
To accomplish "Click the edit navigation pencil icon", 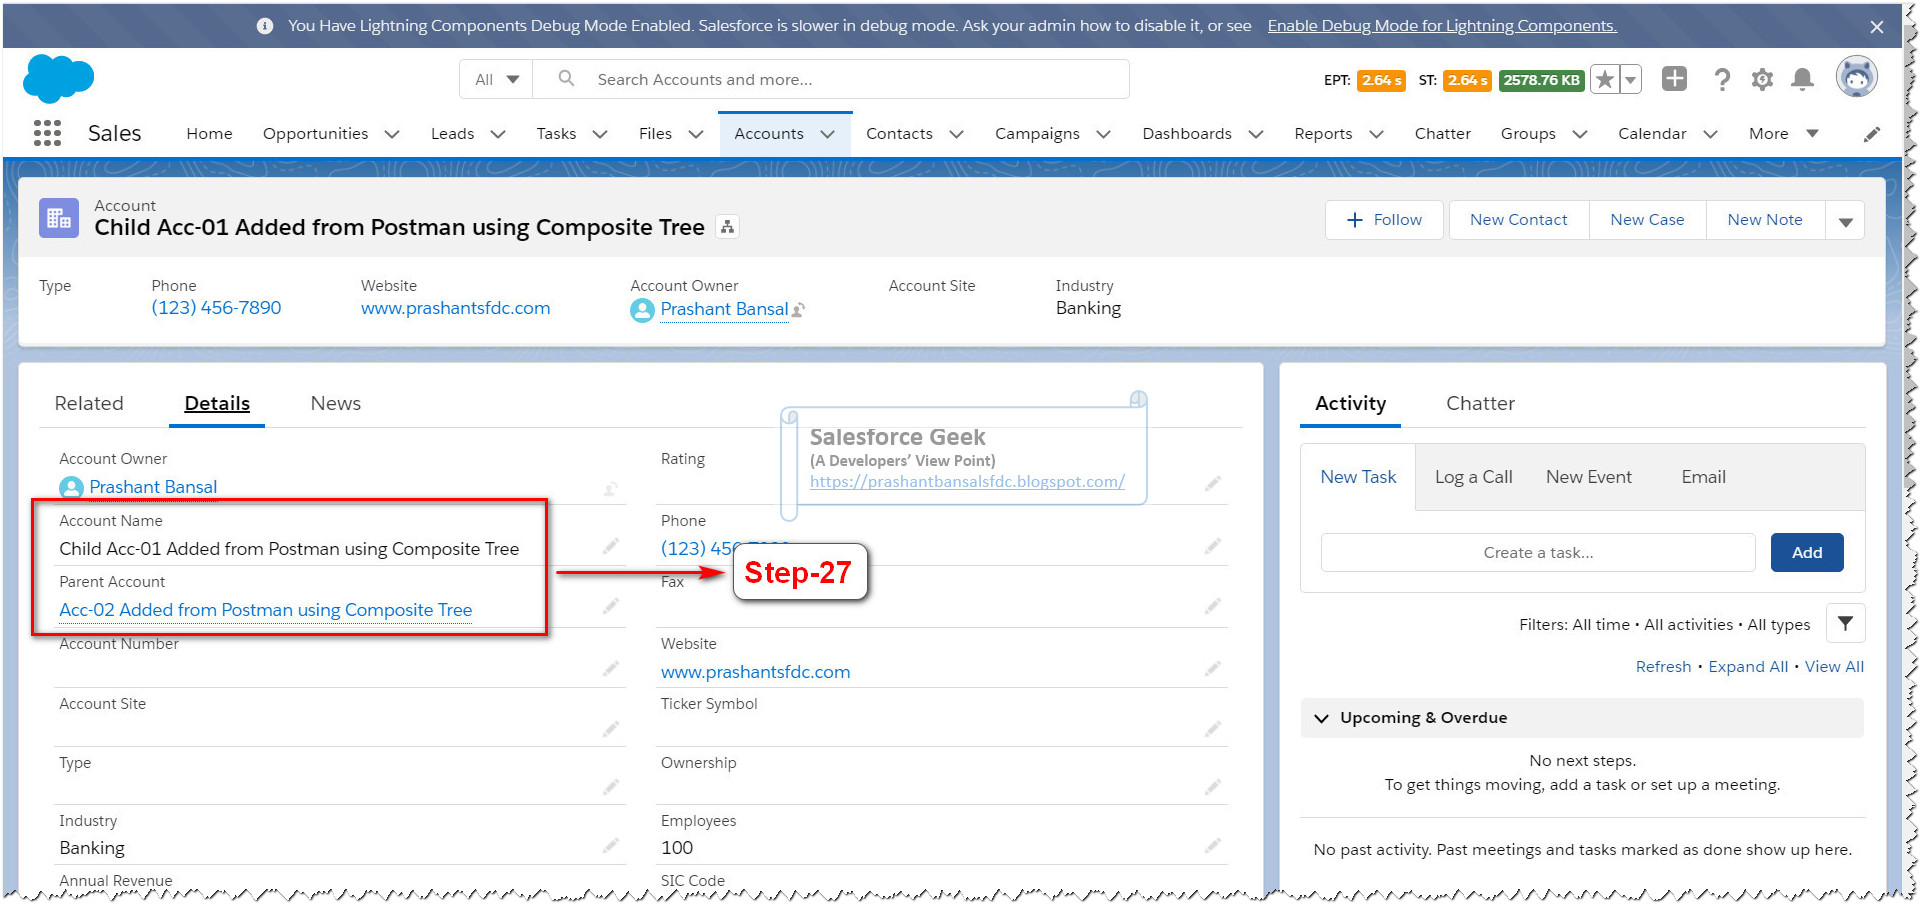I will [x=1872, y=134].
